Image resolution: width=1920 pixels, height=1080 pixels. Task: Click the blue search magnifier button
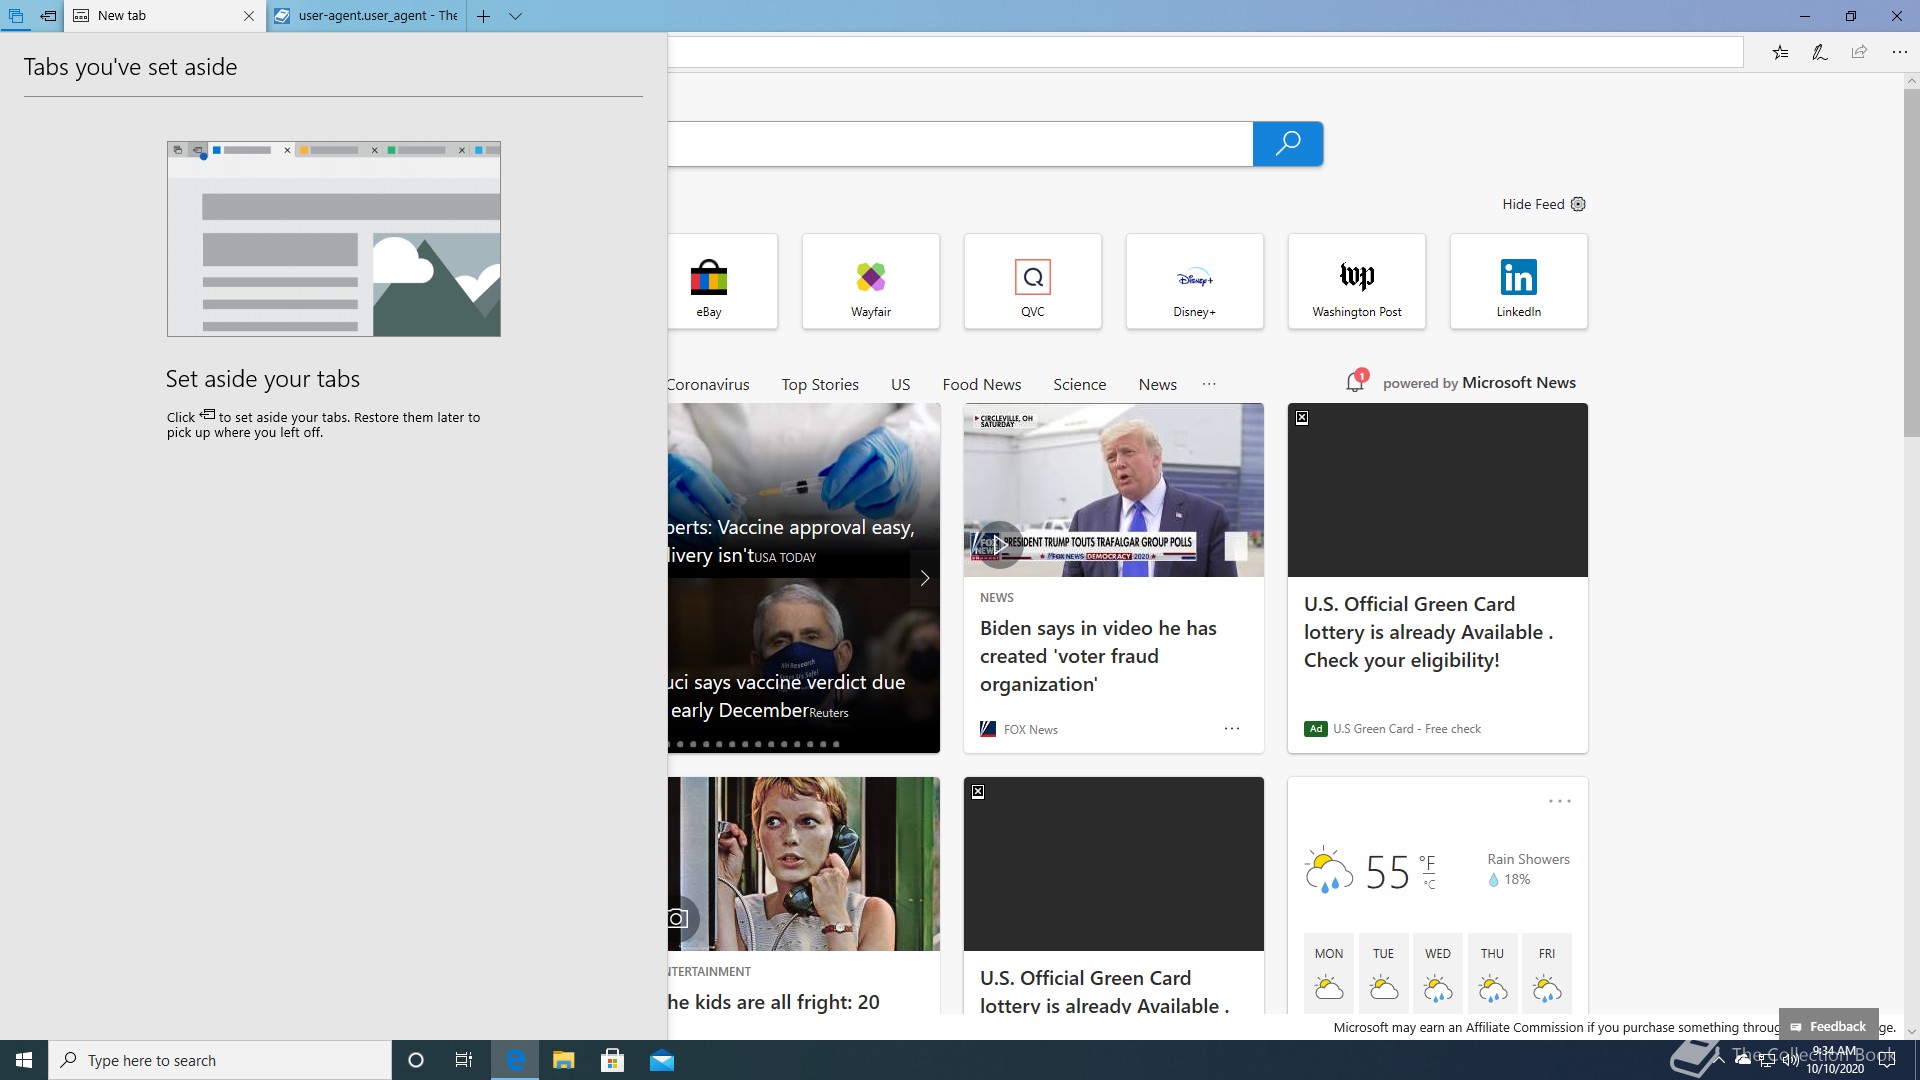pyautogui.click(x=1288, y=144)
